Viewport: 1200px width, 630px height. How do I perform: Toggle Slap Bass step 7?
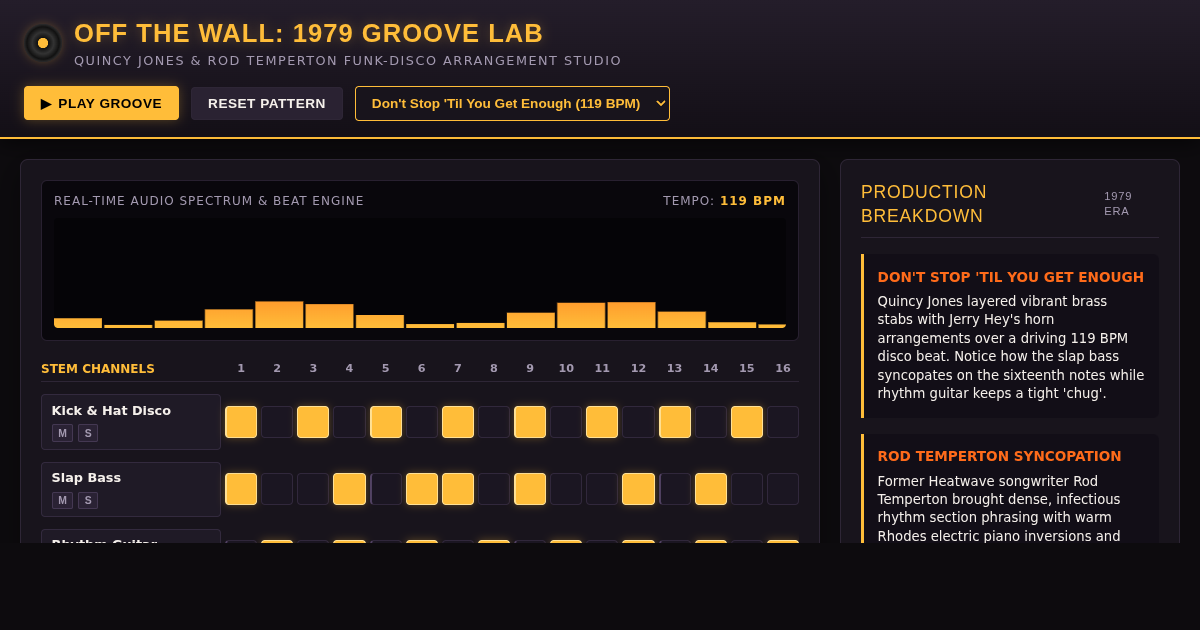point(458,489)
